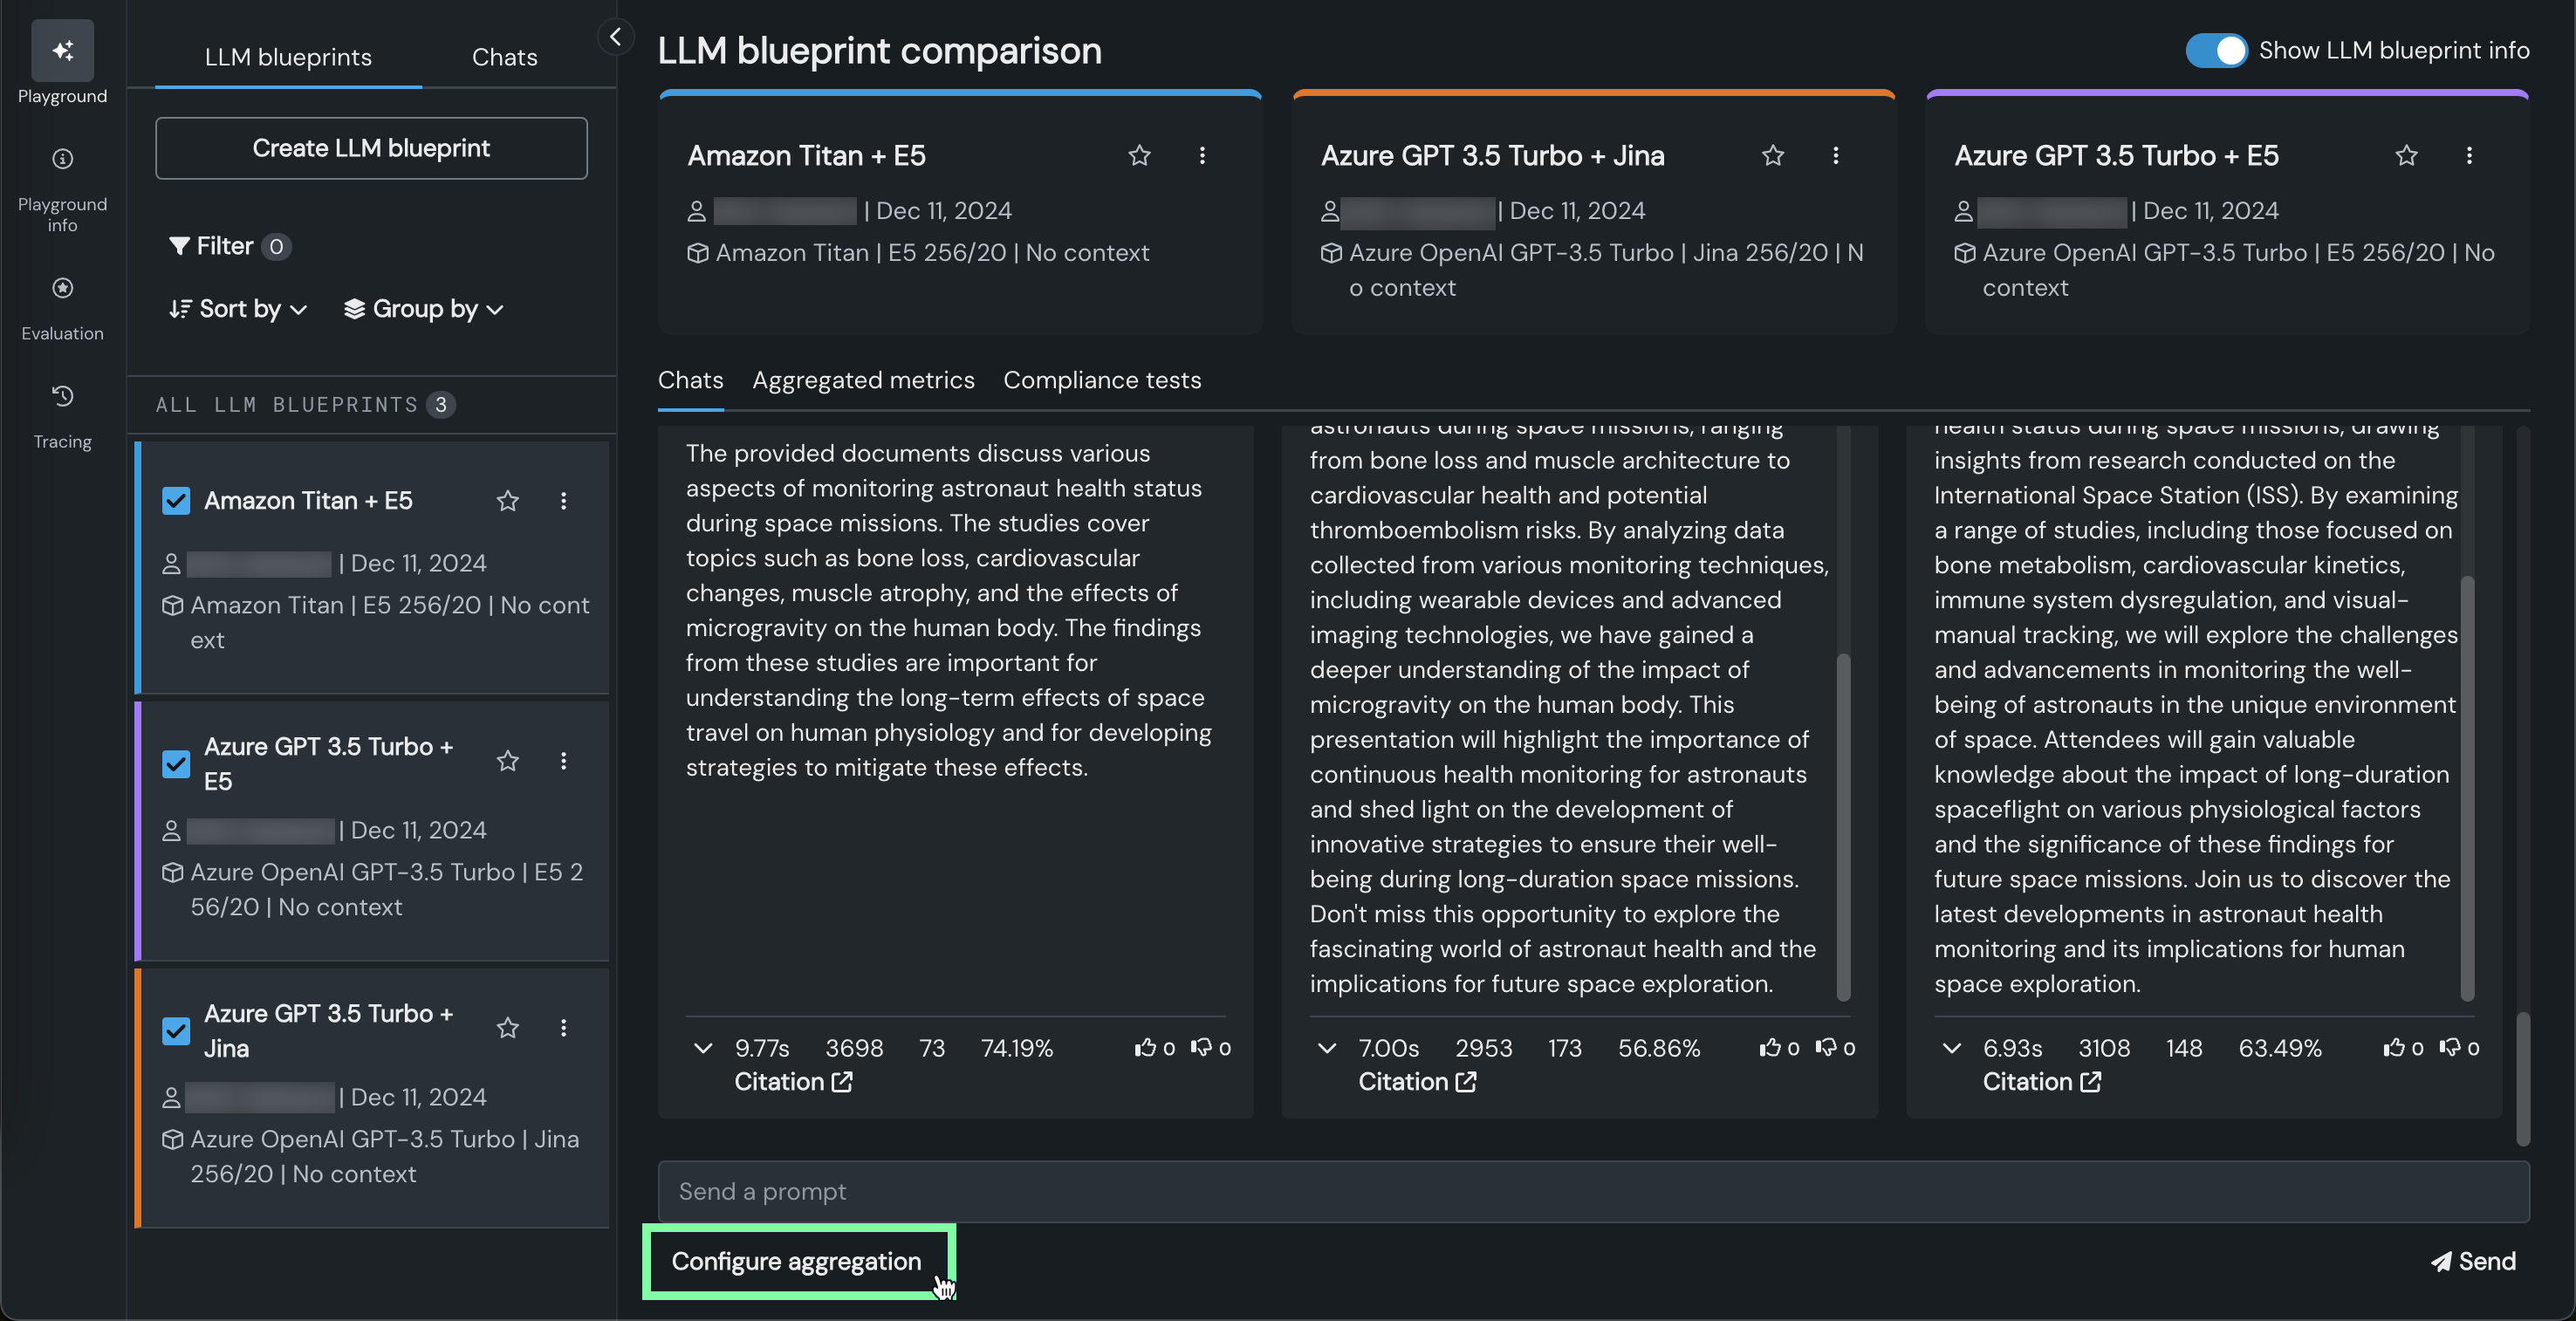The width and height of the screenshot is (2576, 1321).
Task: Click the Configure aggregation button
Action: pos(796,1261)
